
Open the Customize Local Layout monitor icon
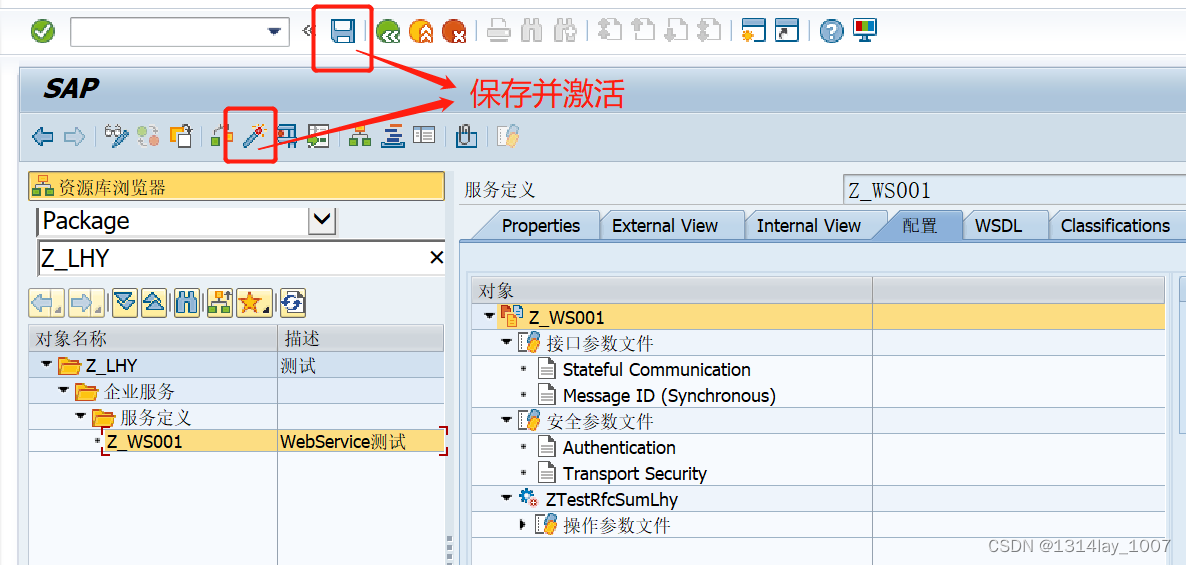pyautogui.click(x=865, y=30)
